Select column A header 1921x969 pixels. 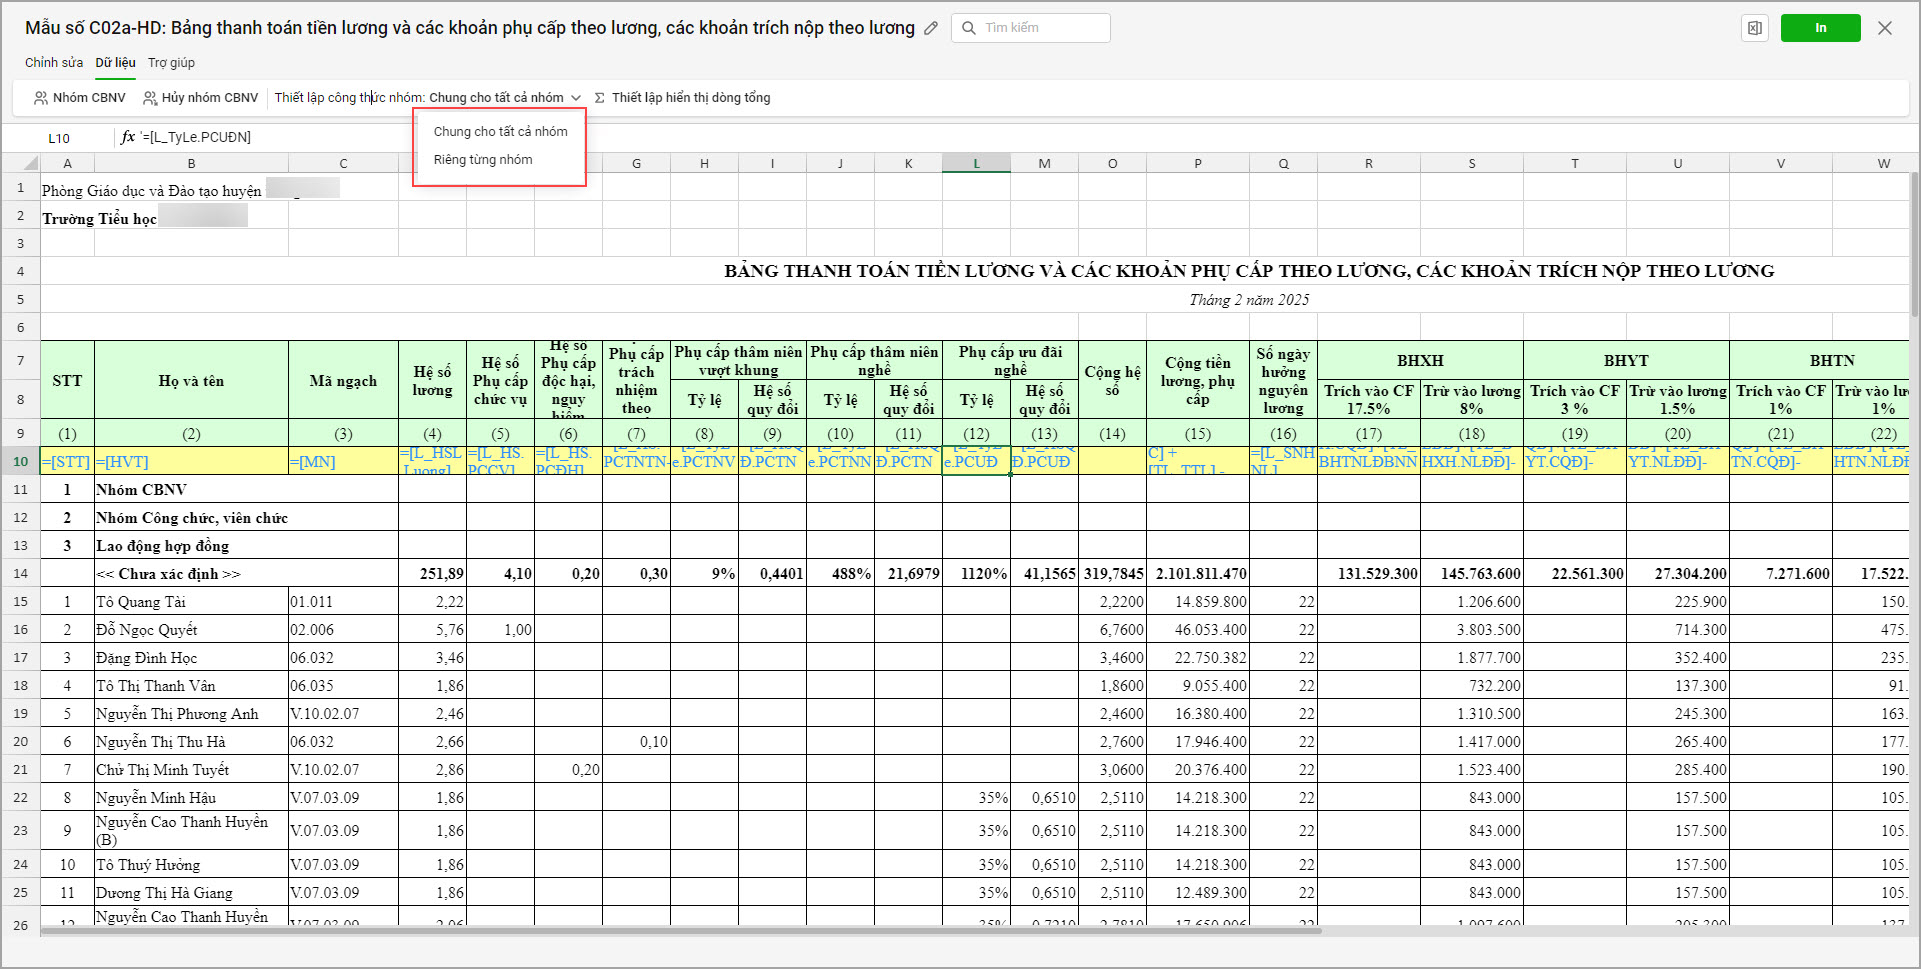67,163
